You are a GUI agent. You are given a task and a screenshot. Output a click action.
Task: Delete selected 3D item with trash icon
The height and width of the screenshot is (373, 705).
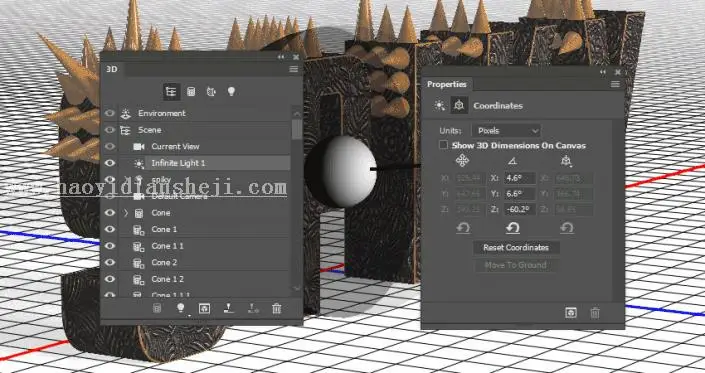click(x=277, y=308)
